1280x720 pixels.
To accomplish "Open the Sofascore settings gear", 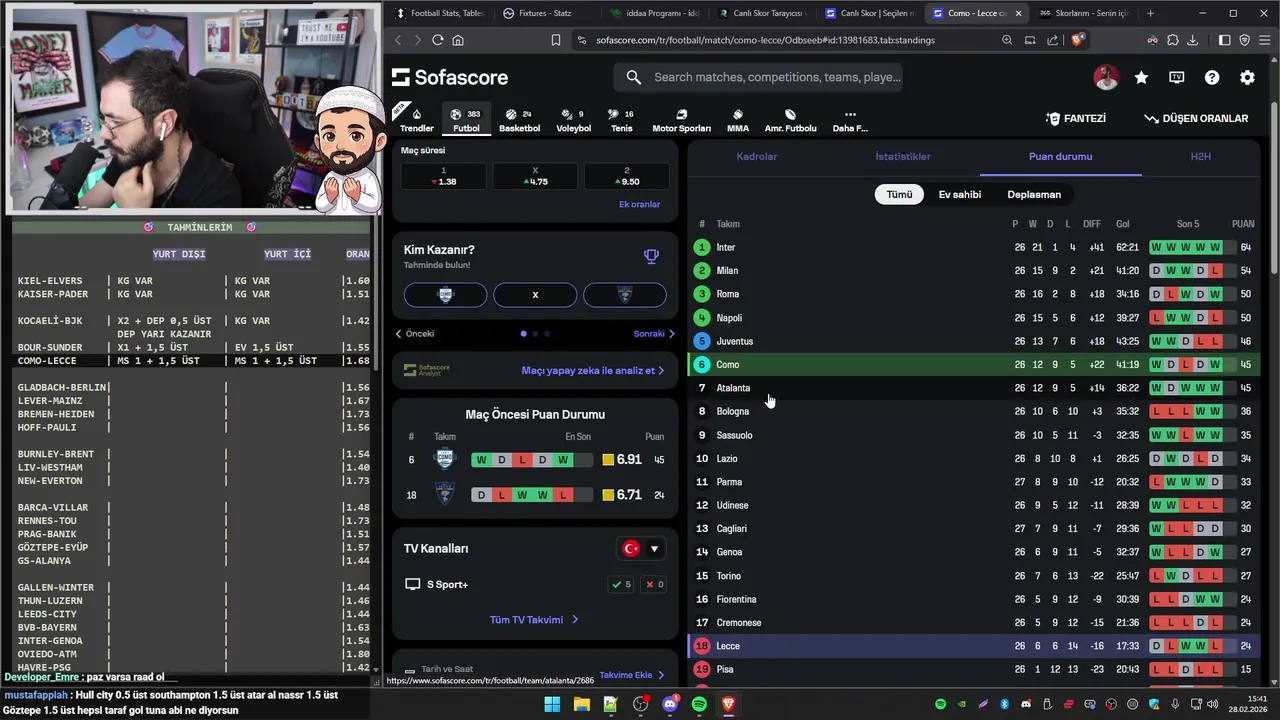I will point(1247,77).
